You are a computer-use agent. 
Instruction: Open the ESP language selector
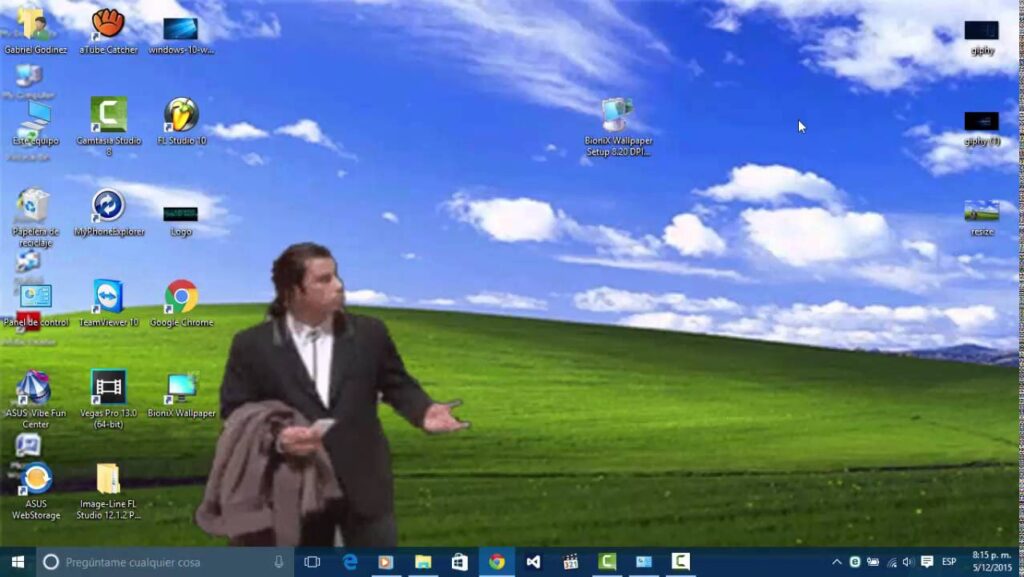949,562
